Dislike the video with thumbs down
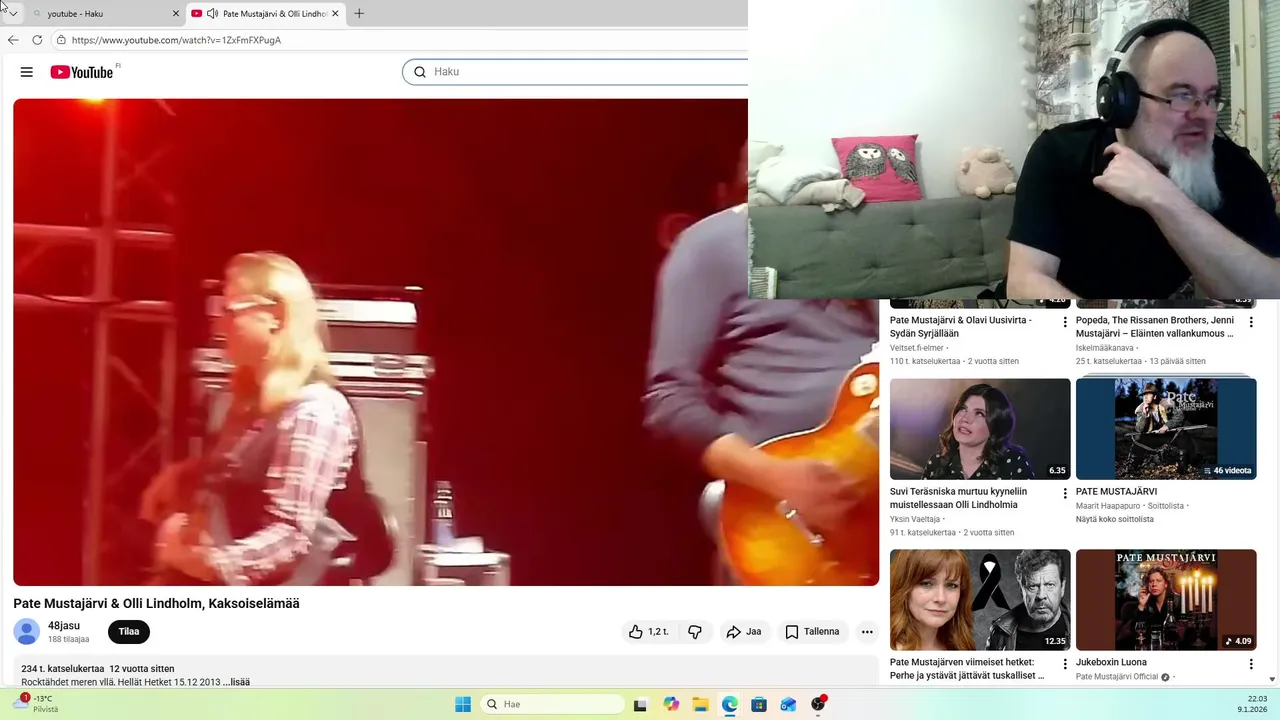1280x720 pixels. pos(695,632)
